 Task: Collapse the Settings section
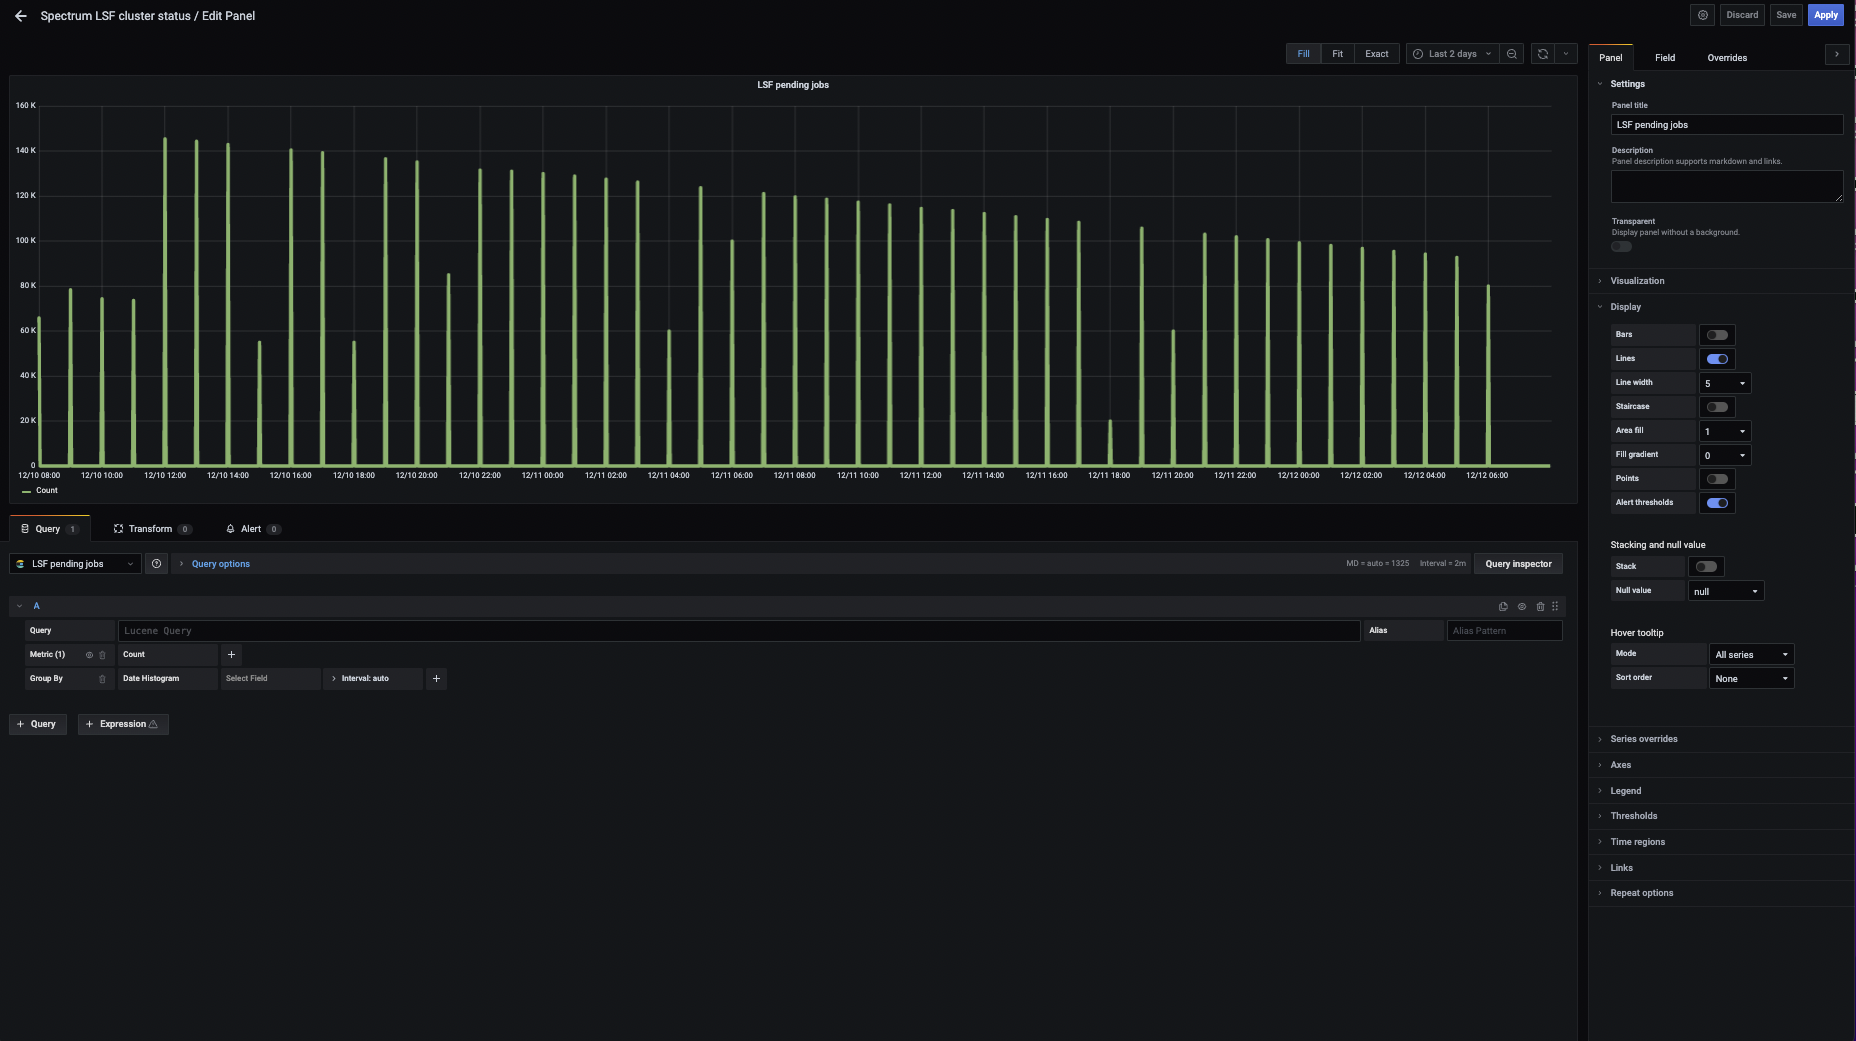(1627, 84)
